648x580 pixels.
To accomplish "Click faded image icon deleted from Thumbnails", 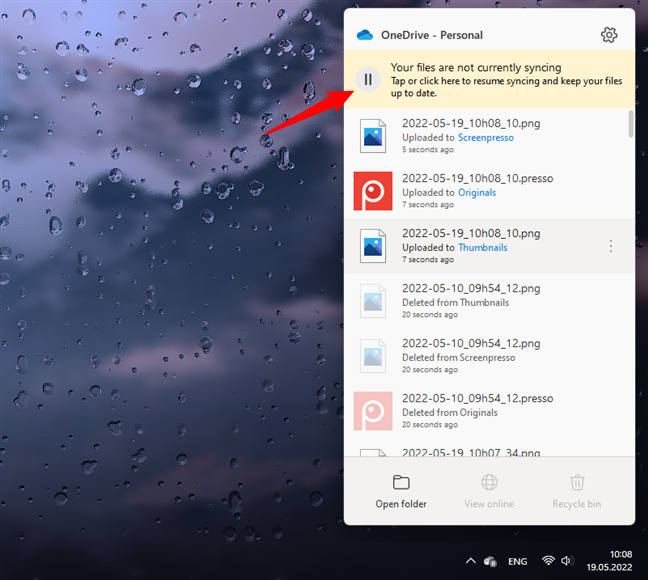I will (x=373, y=301).
